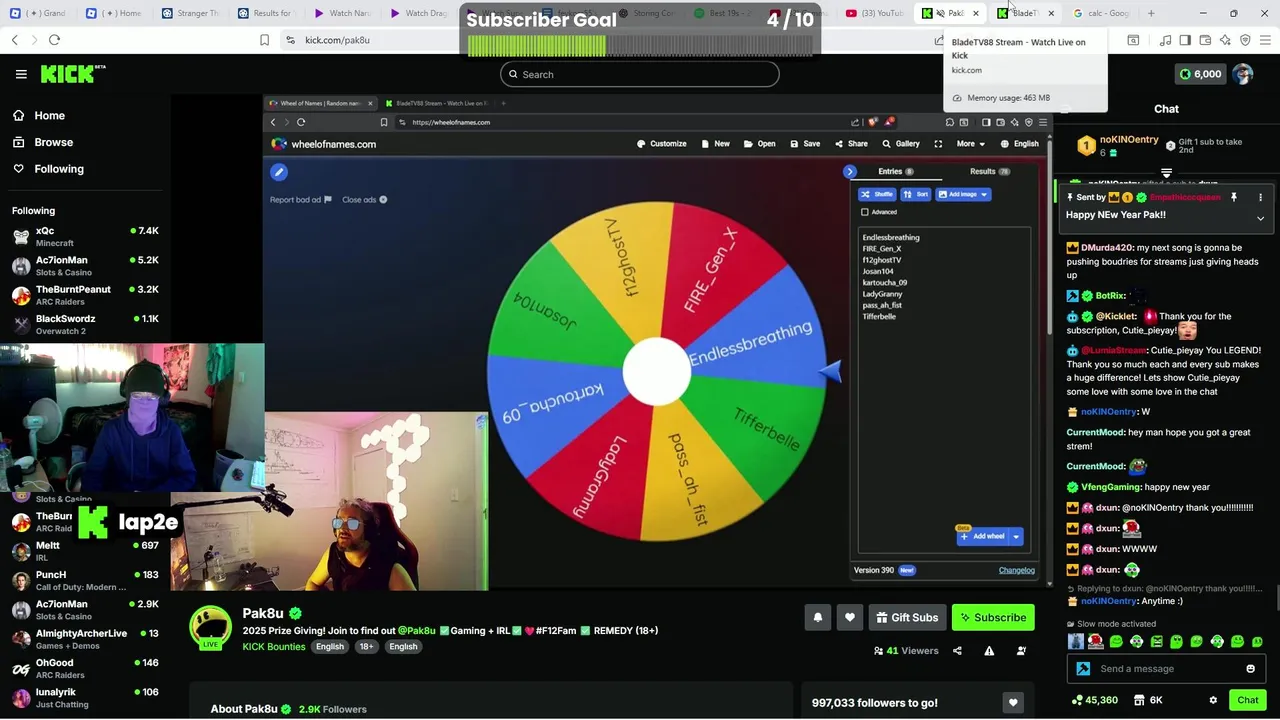Image resolution: width=1280 pixels, height=720 pixels.
Task: Click browser back arrow
Action: tap(15, 40)
